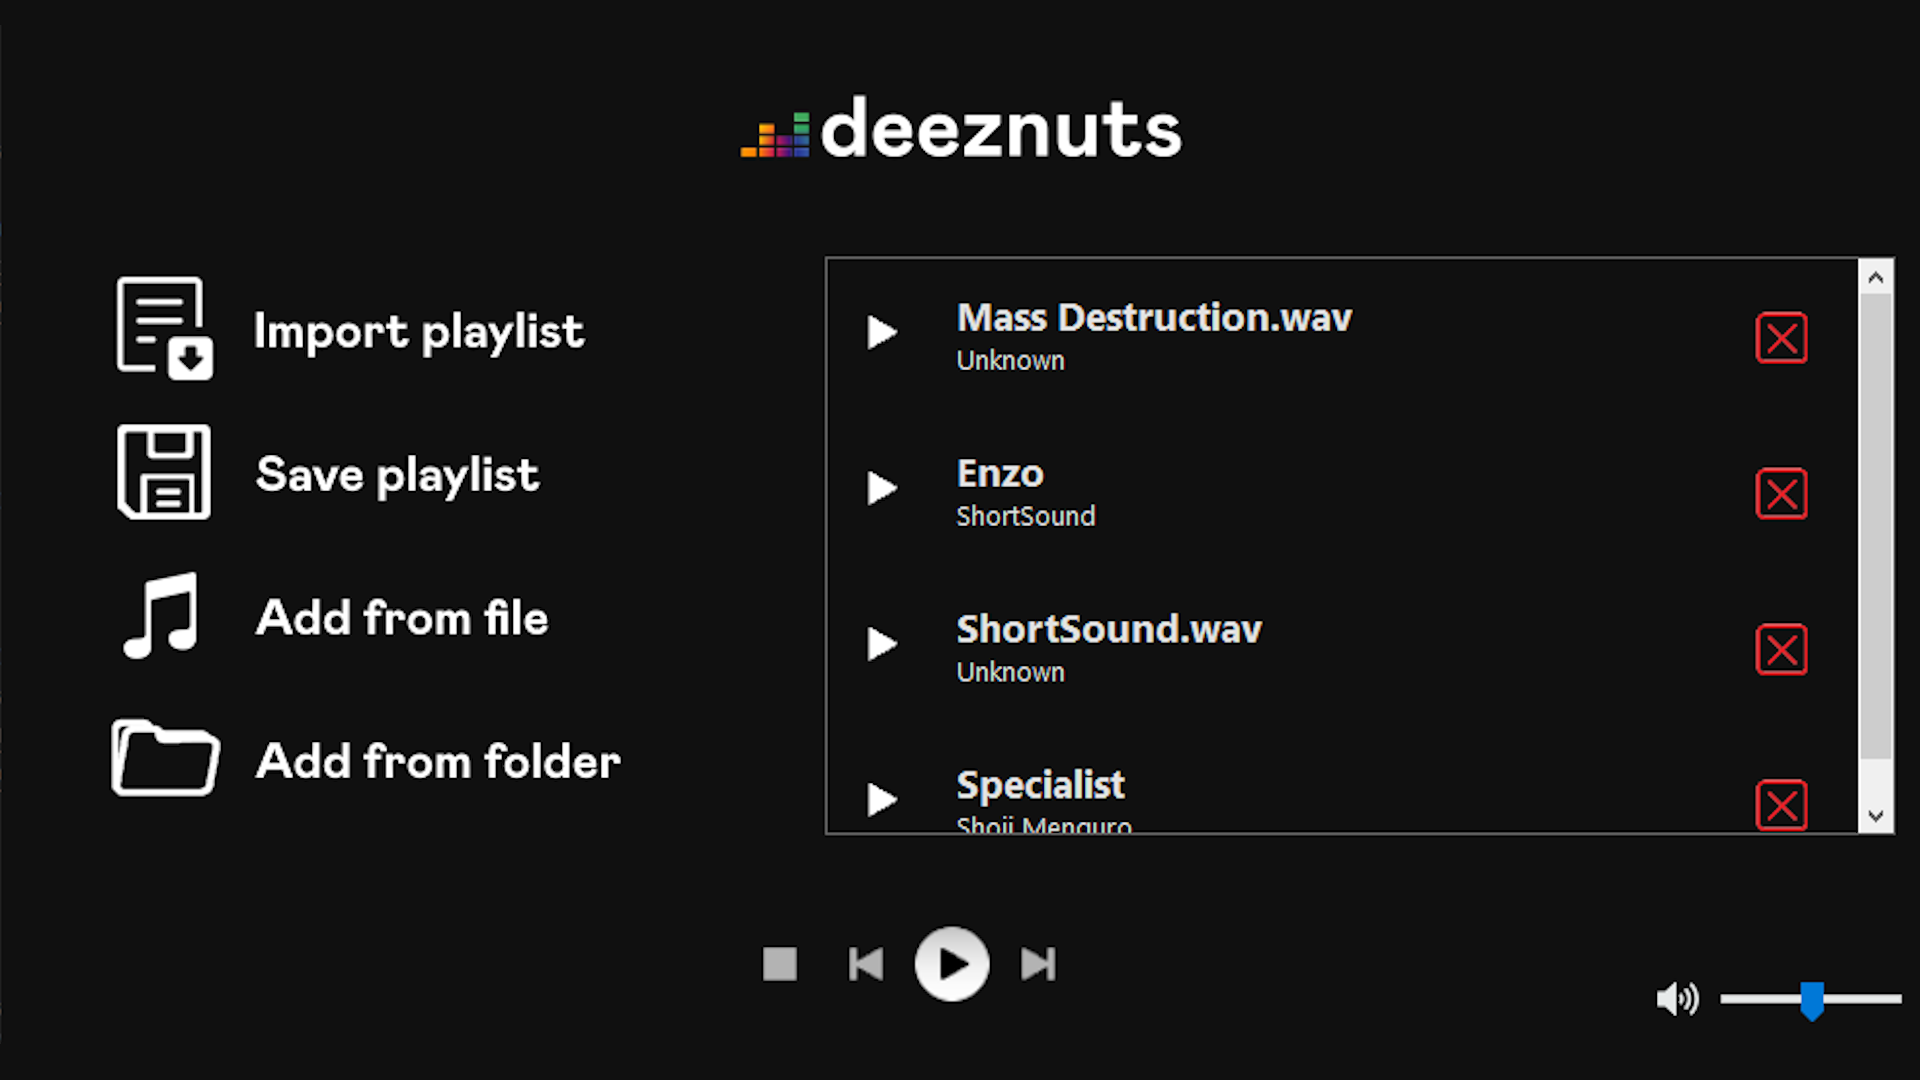The height and width of the screenshot is (1080, 1920).
Task: Play the Specialist track
Action: (x=881, y=800)
